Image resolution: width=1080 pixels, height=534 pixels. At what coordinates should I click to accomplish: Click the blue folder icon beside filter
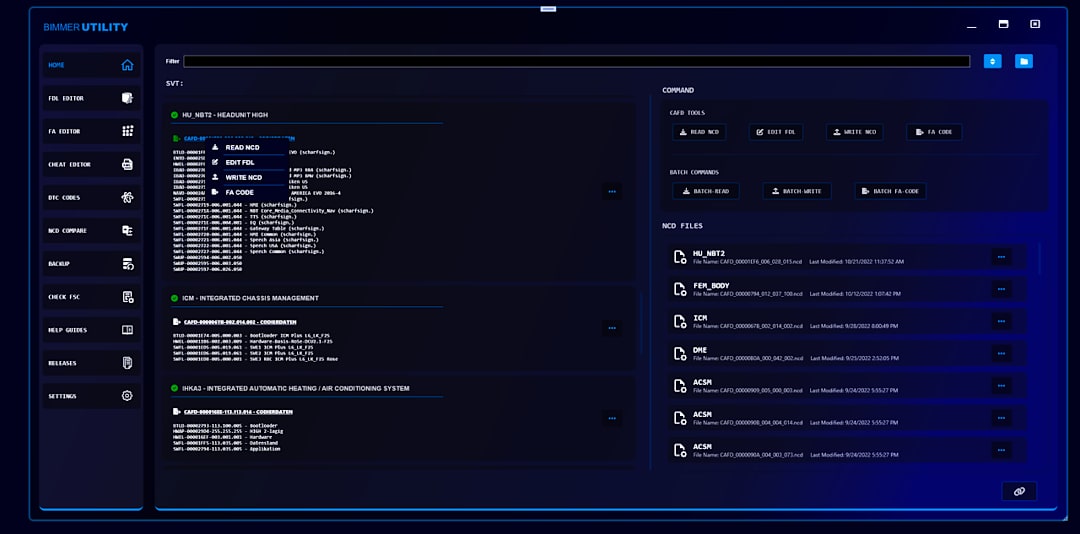coord(1023,61)
